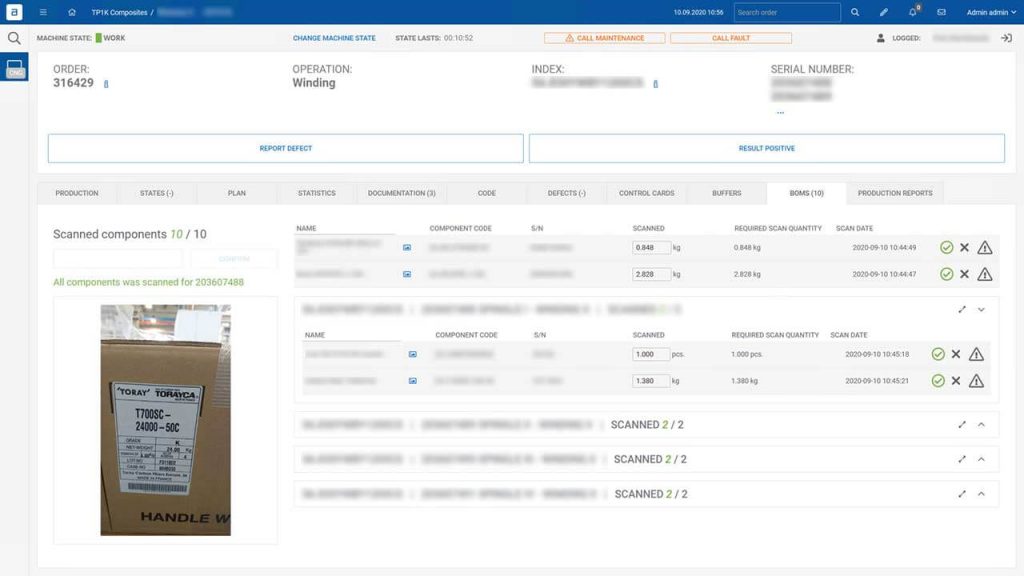Viewport: 1024px width, 576px height.
Task: Click the app logo in top-left corner
Action: tap(14, 12)
